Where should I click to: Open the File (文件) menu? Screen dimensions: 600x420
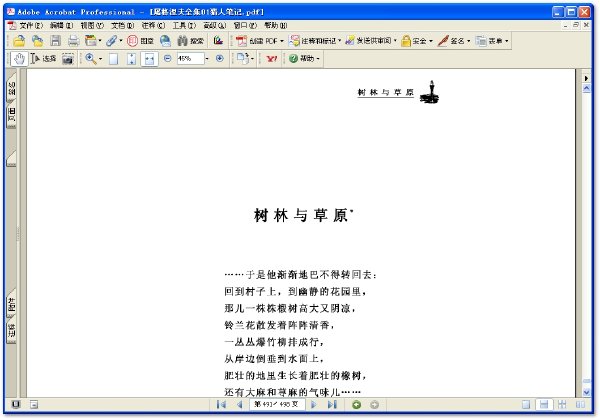tap(31, 25)
